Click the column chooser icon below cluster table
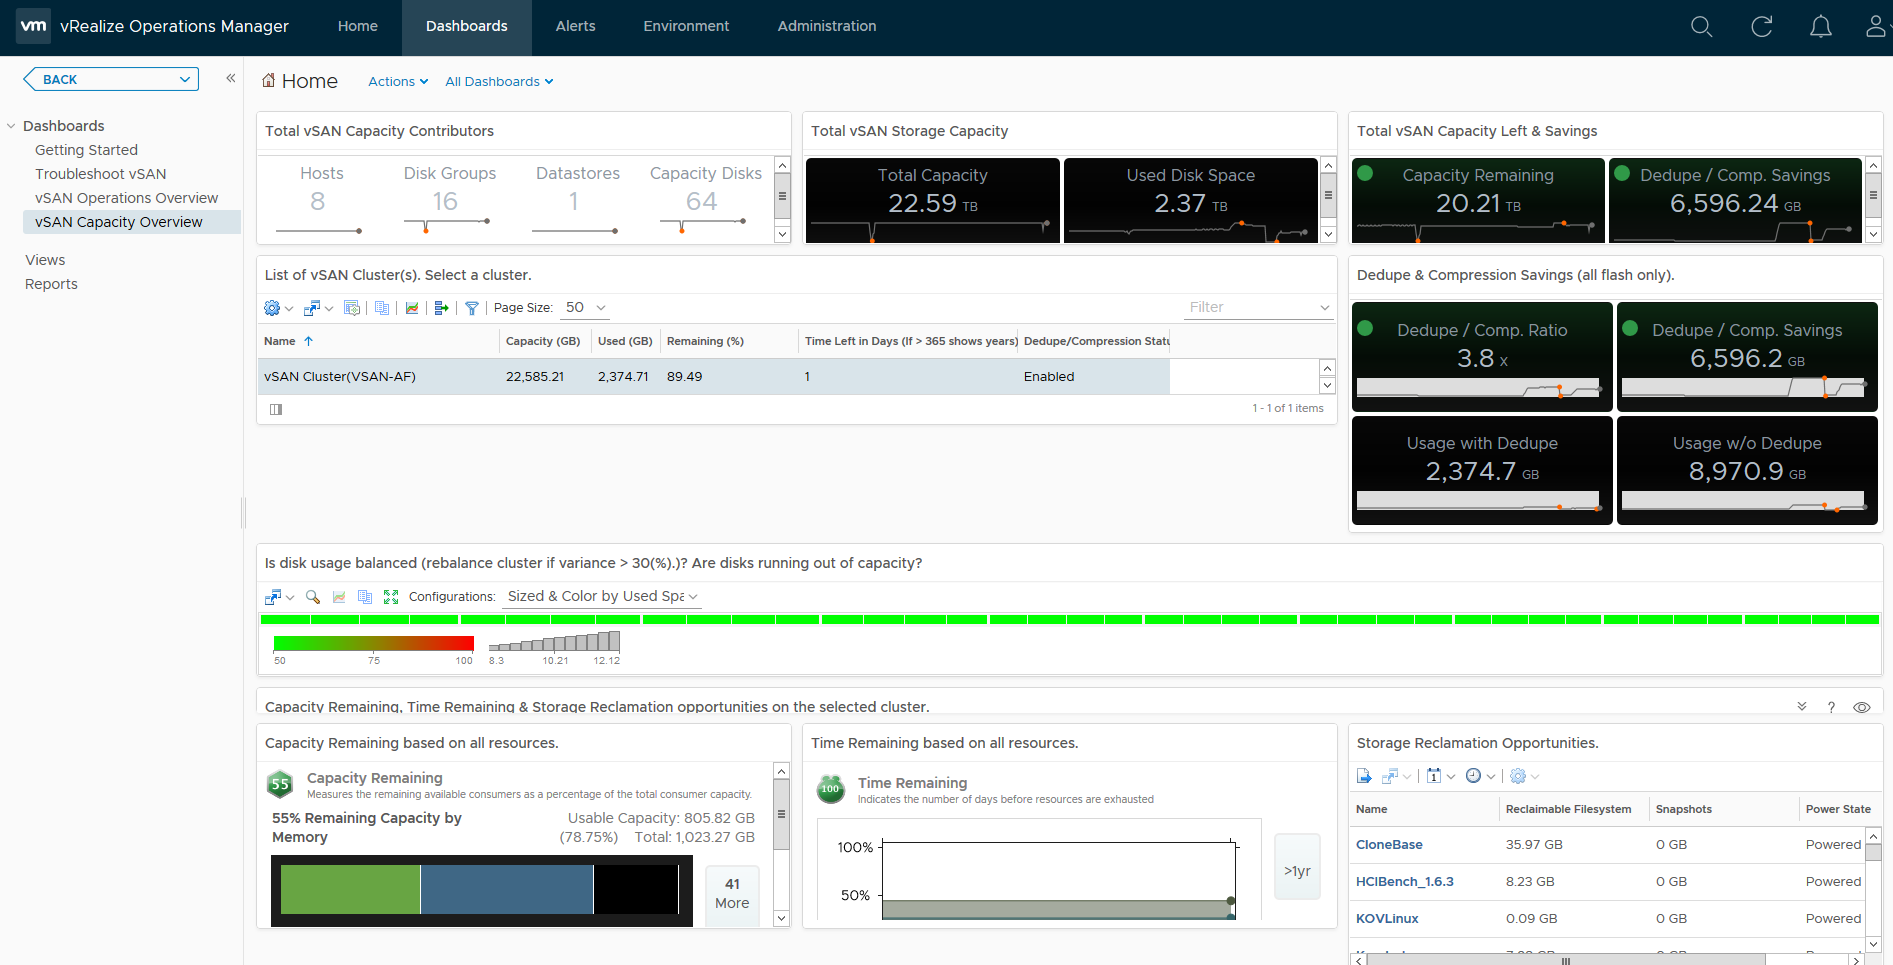This screenshot has width=1893, height=965. click(x=276, y=409)
